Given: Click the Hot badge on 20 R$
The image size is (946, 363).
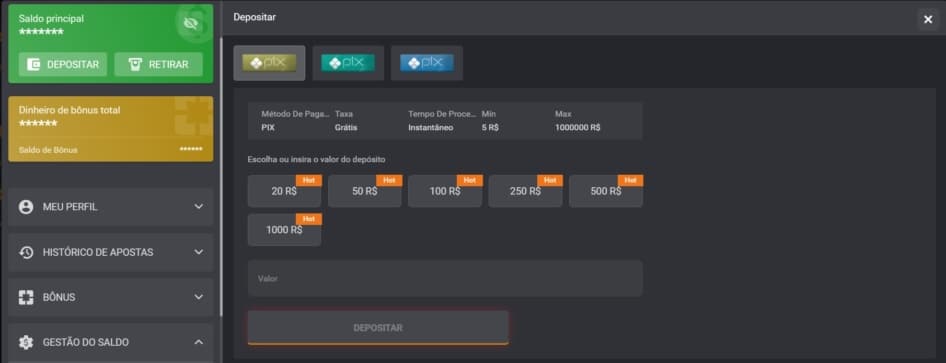Looking at the screenshot, I should [309, 180].
